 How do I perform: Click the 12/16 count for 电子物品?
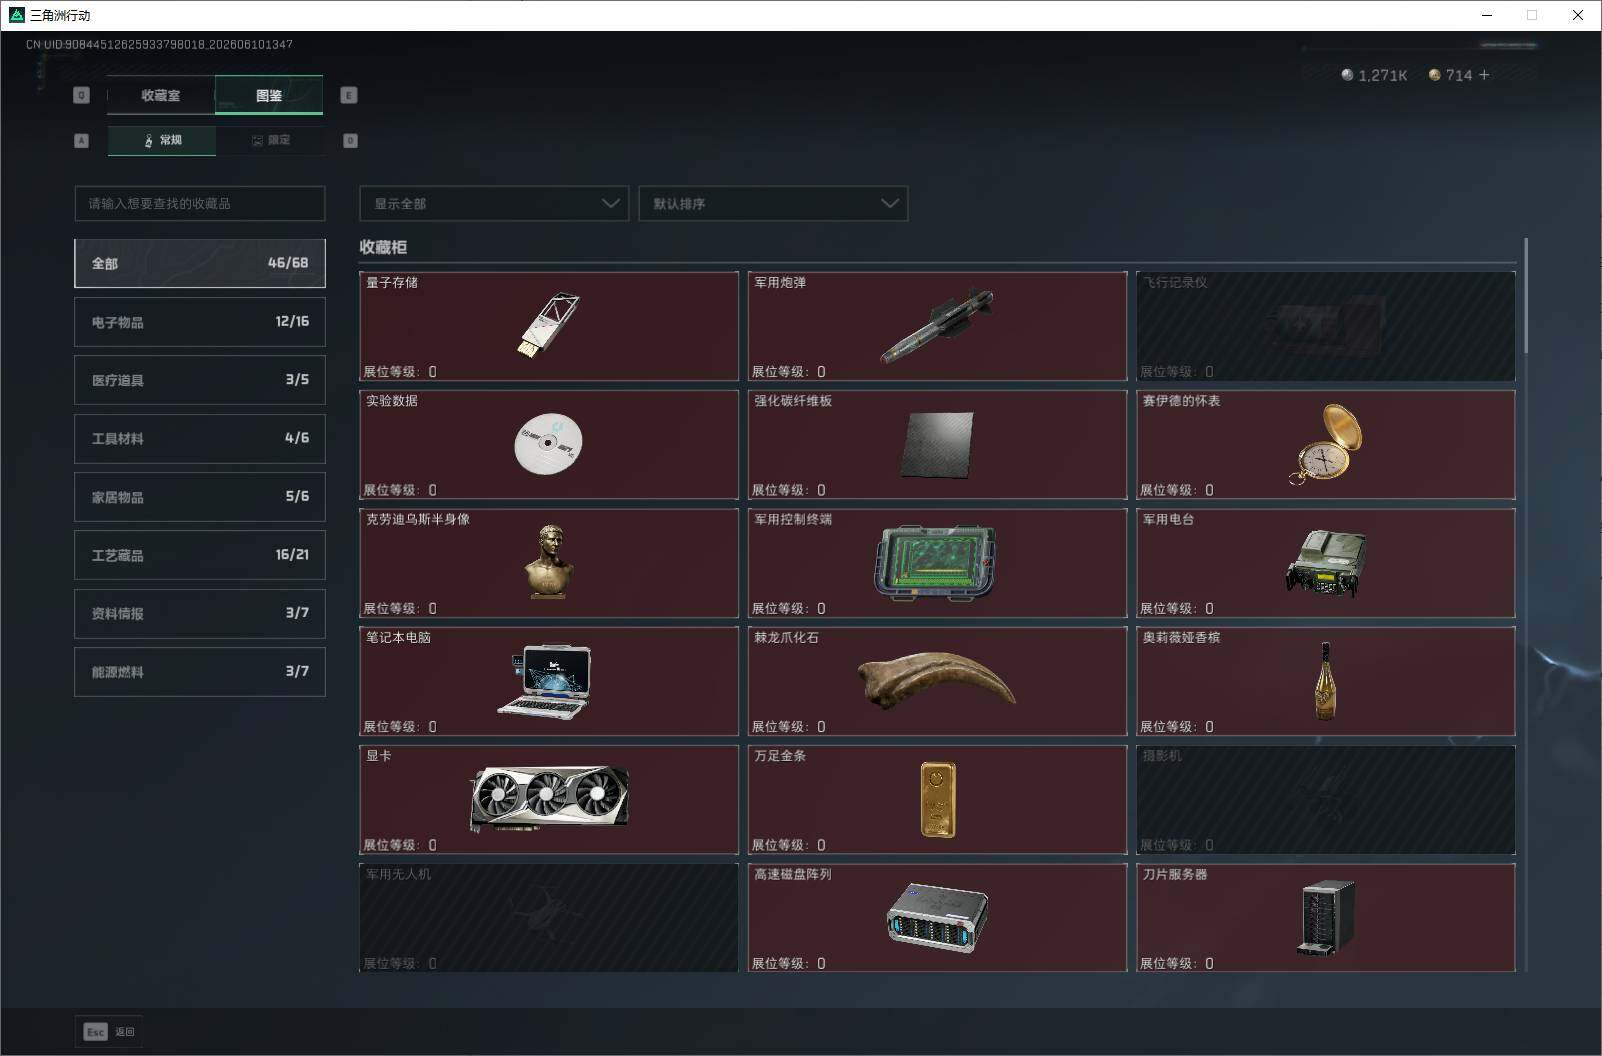coord(292,321)
